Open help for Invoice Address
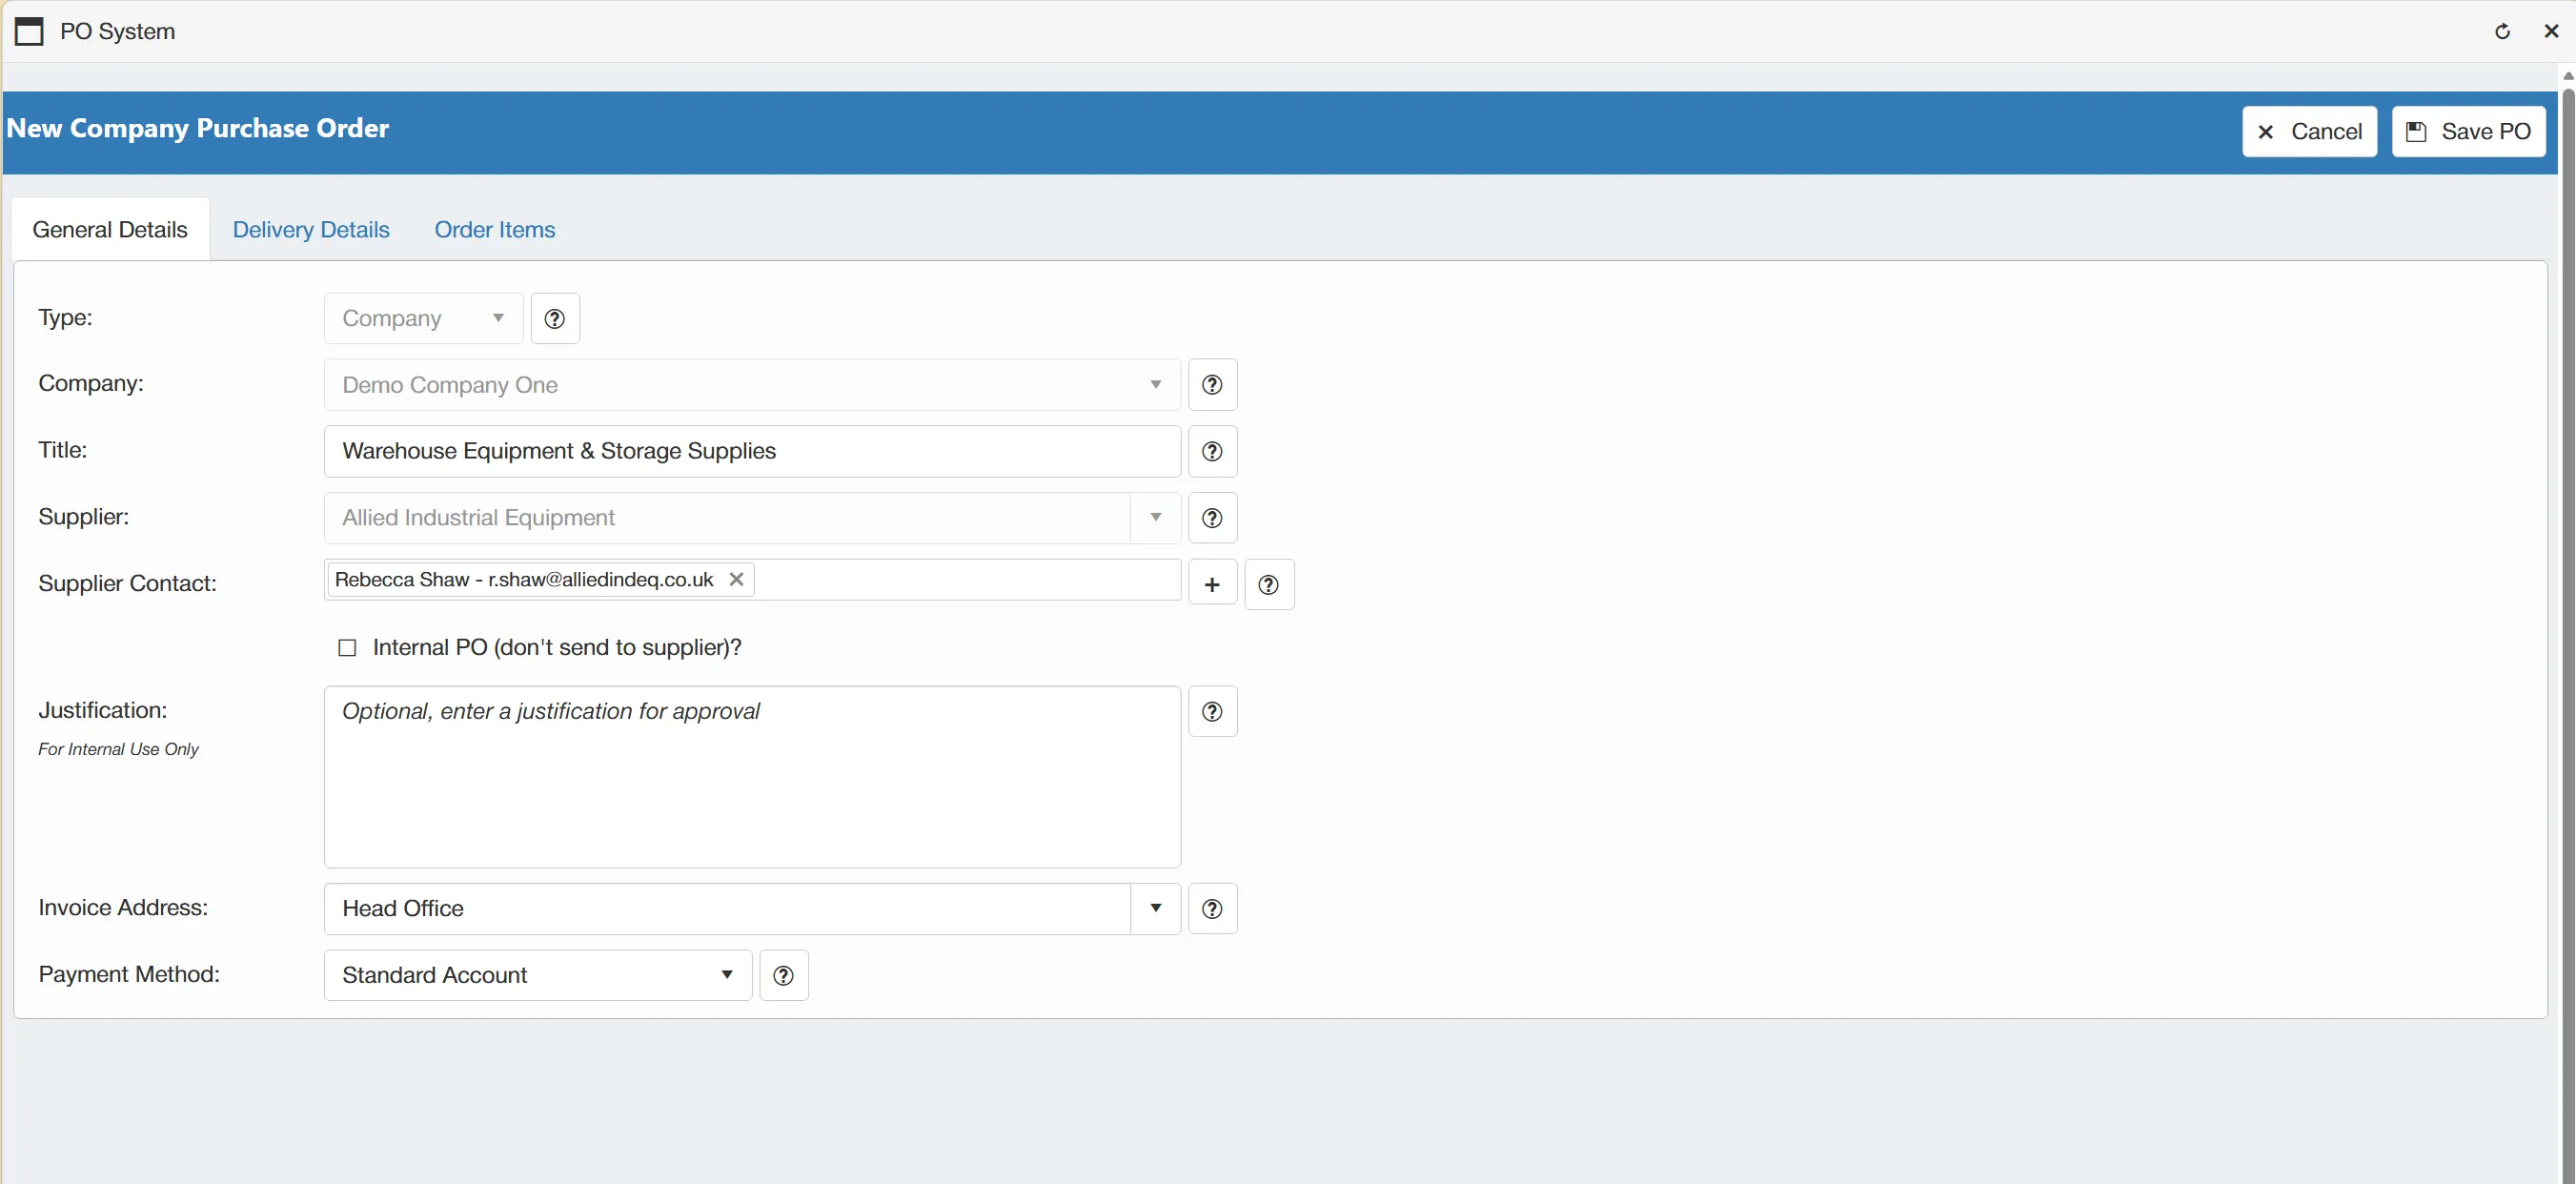Image resolution: width=2576 pixels, height=1184 pixels. coord(1212,908)
